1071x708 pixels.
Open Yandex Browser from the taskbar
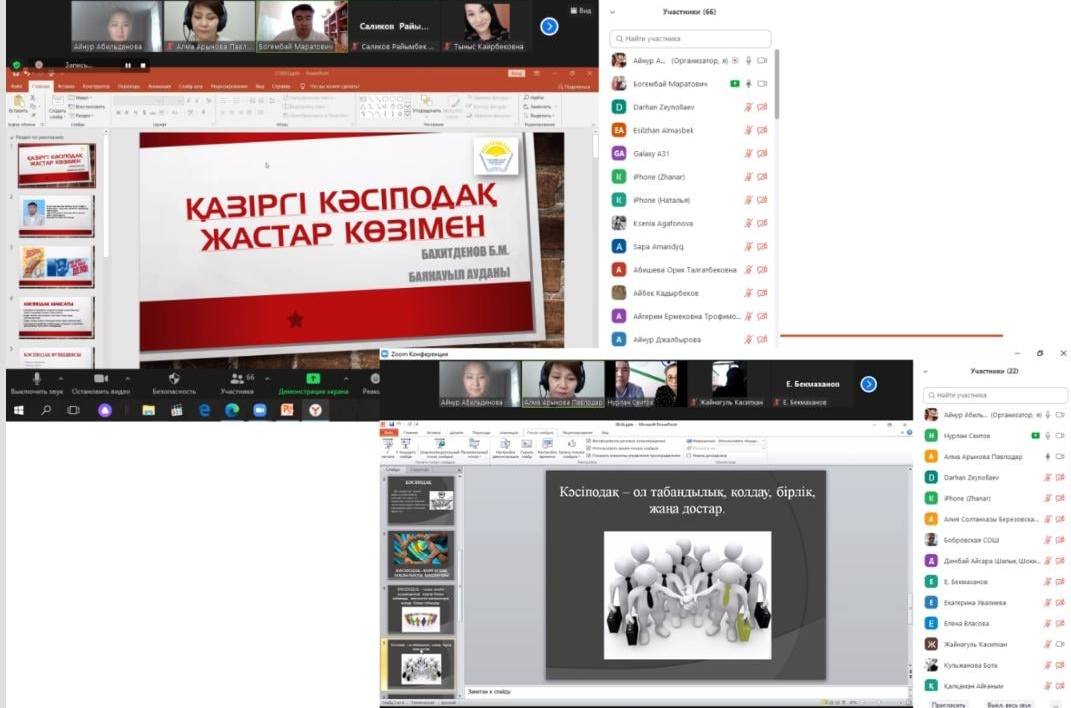315,410
